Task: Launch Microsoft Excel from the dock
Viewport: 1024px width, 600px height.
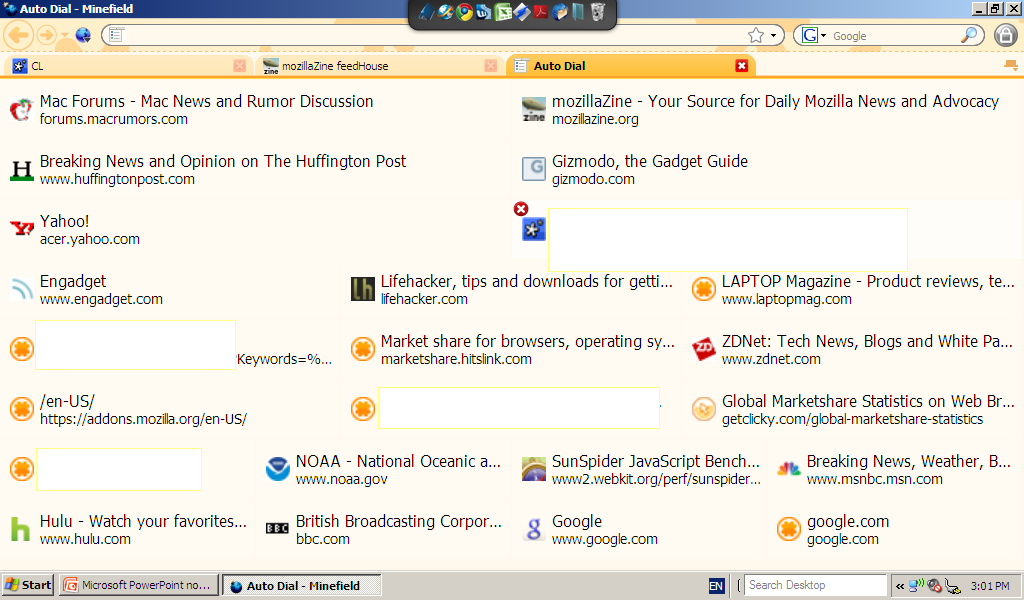Action: [x=503, y=12]
